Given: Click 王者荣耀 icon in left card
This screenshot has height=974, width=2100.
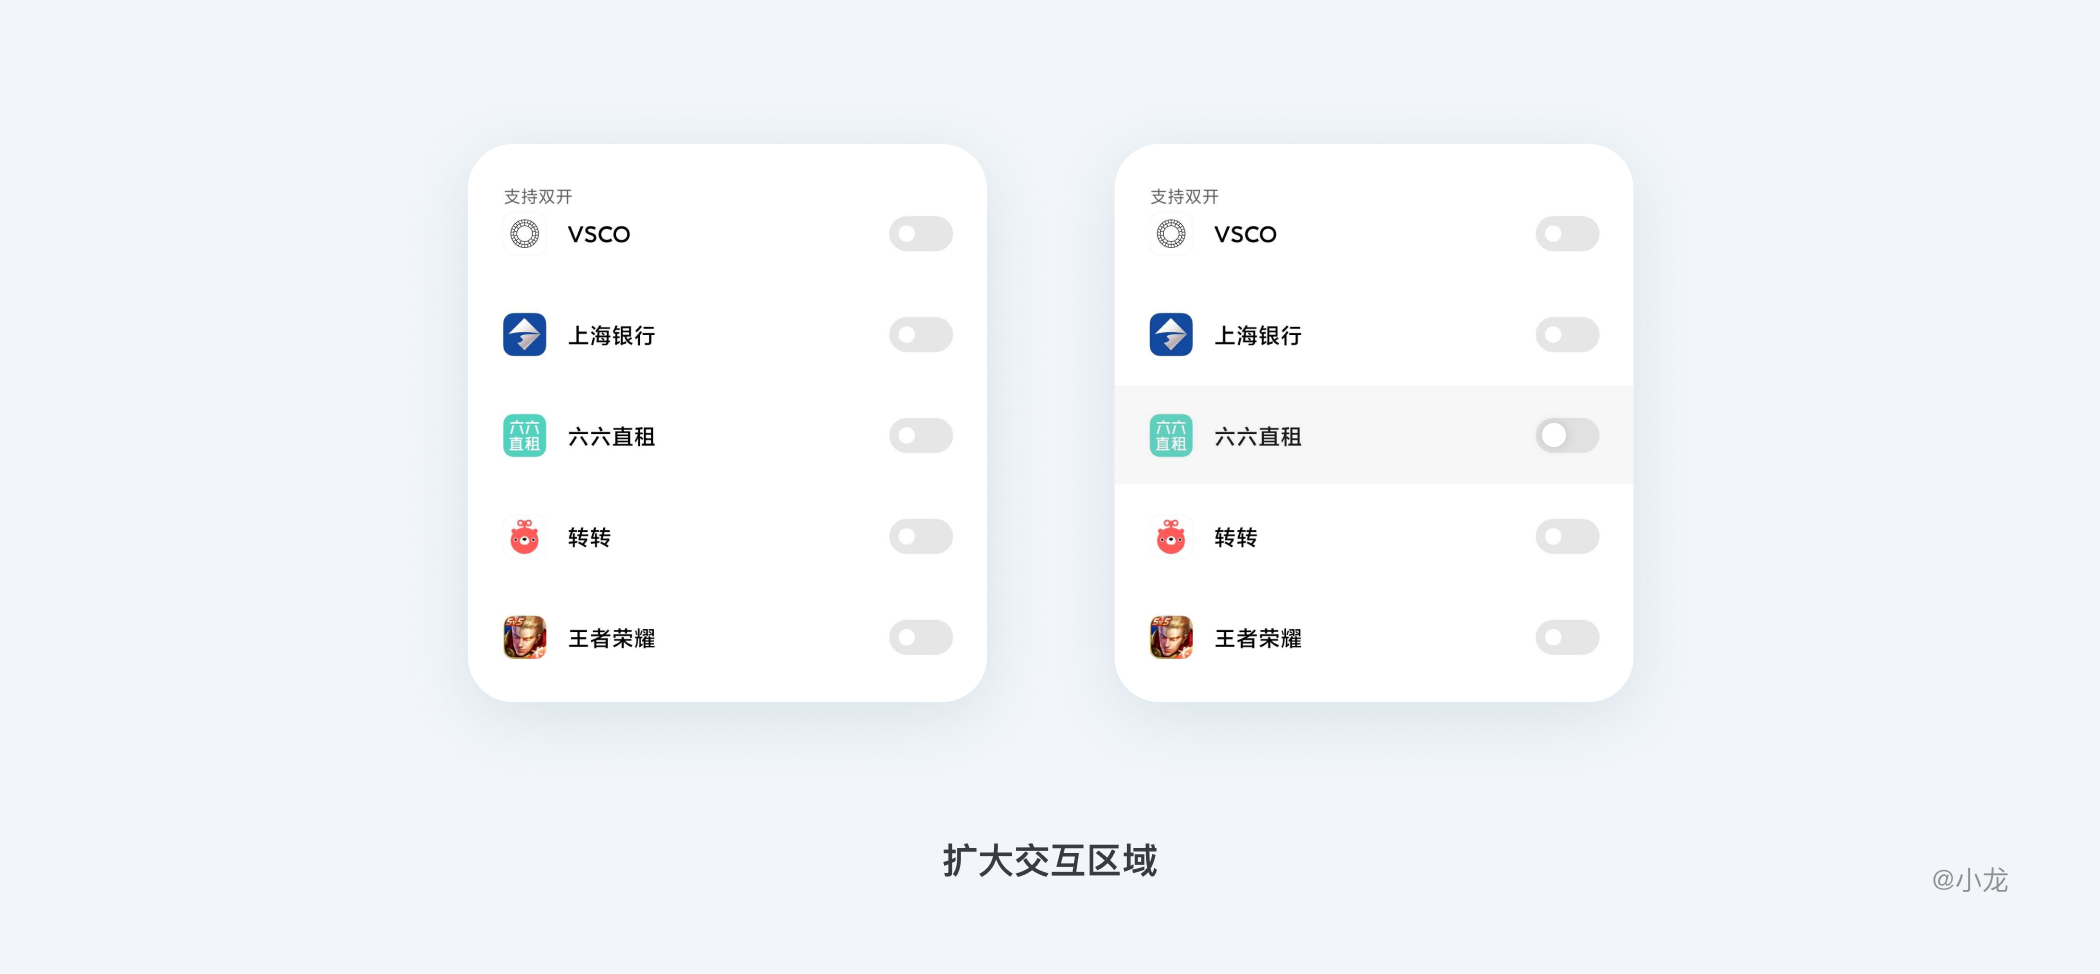Looking at the screenshot, I should [x=524, y=638].
